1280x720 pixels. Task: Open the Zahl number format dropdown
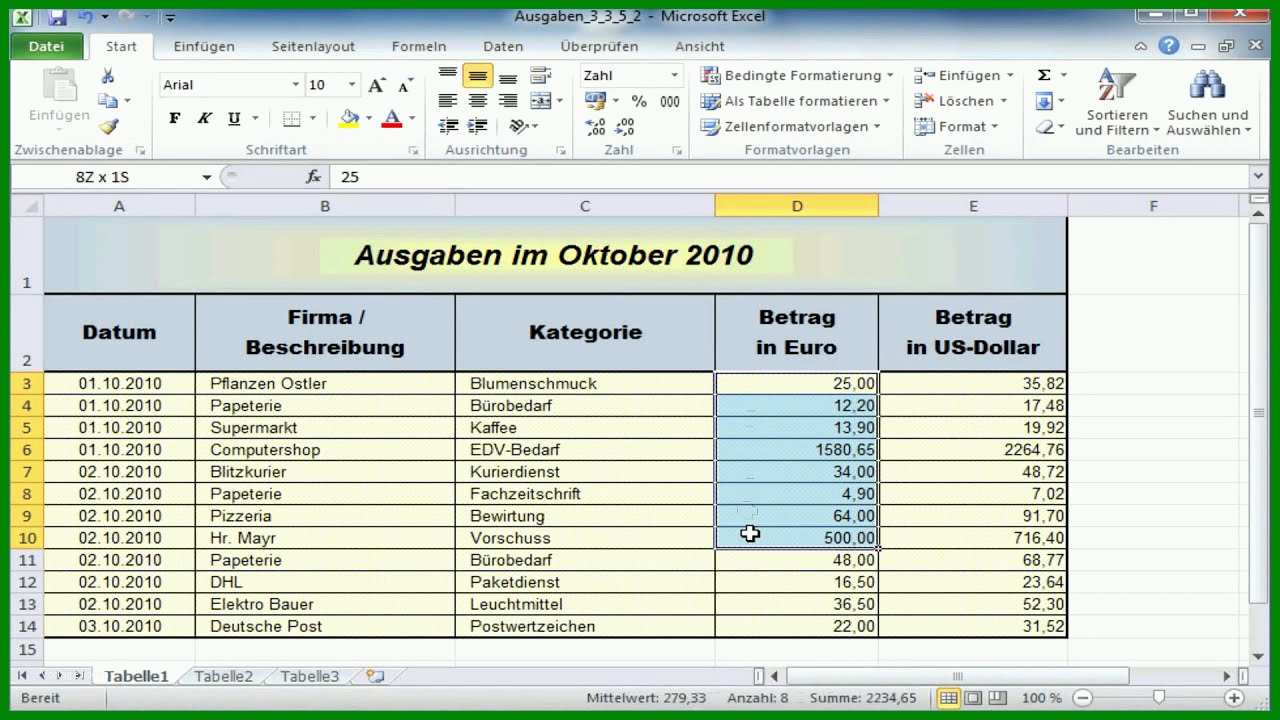pyautogui.click(x=675, y=76)
